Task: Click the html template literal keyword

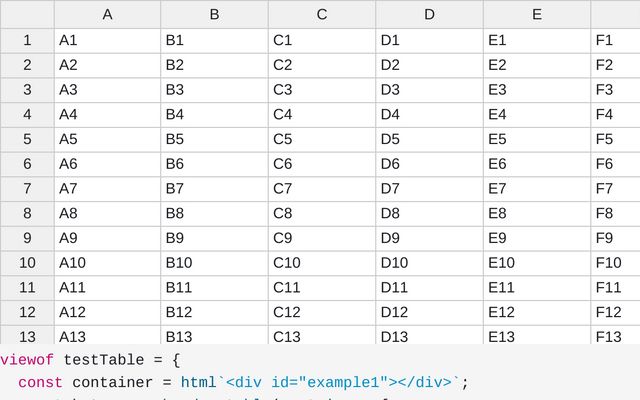Action: tap(198, 382)
